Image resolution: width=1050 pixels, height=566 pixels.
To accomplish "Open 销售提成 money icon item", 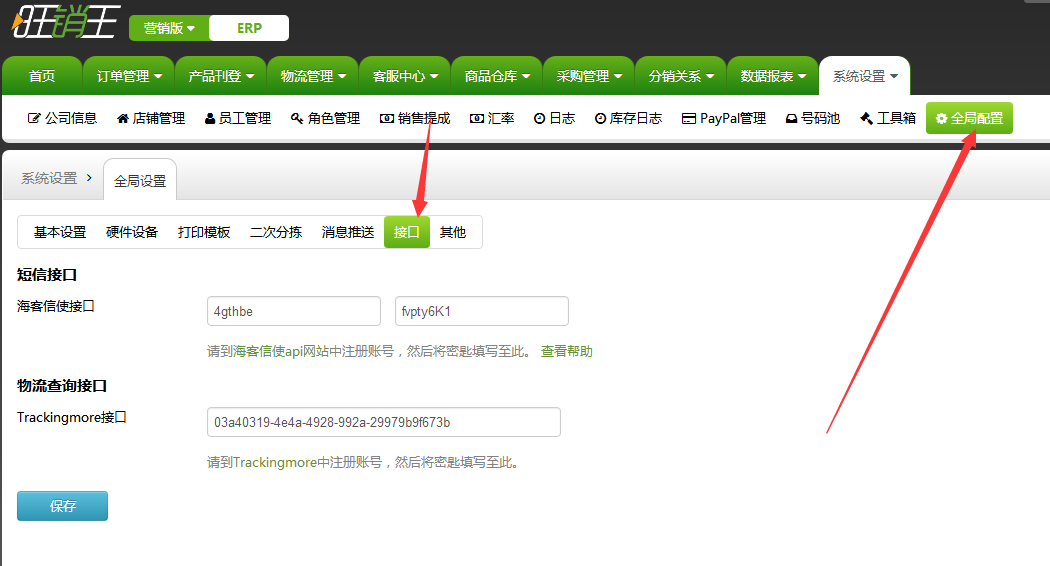I will [x=415, y=119].
